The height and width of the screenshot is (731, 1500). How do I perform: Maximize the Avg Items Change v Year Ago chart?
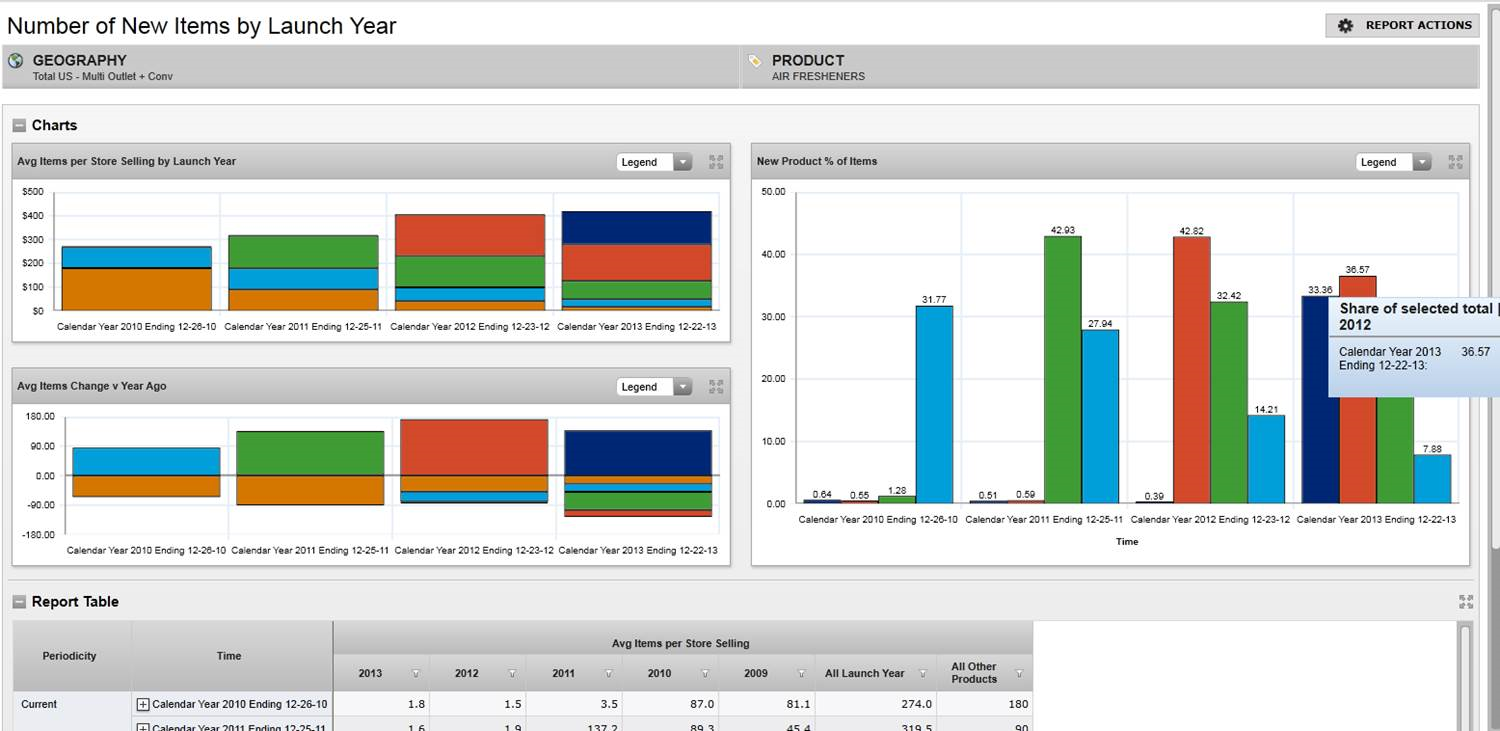point(716,387)
